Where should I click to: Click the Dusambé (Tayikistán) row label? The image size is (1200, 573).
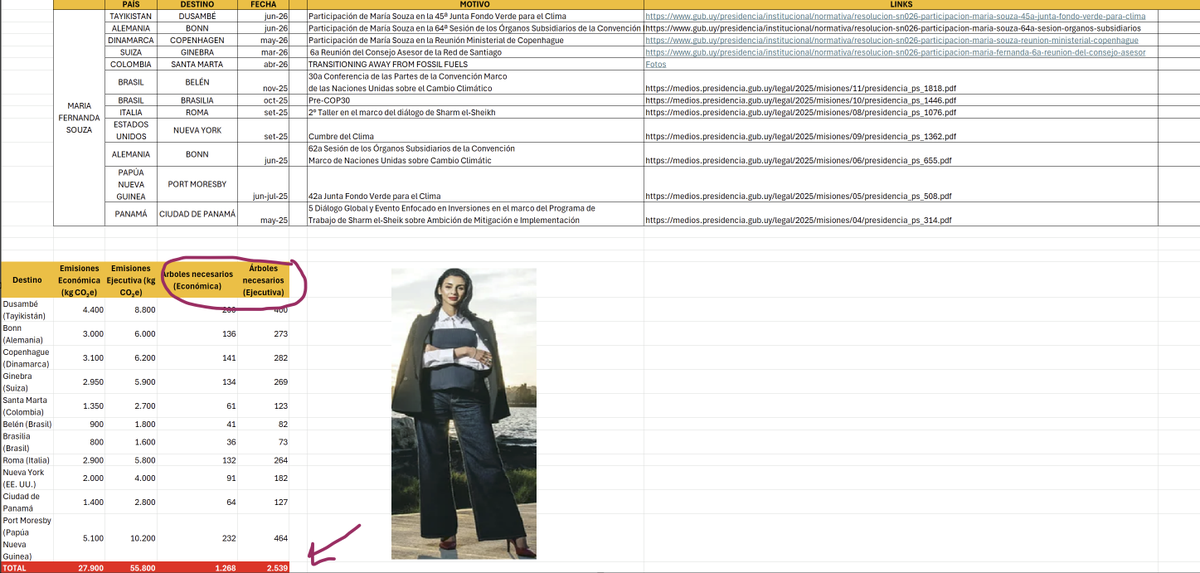click(27, 310)
